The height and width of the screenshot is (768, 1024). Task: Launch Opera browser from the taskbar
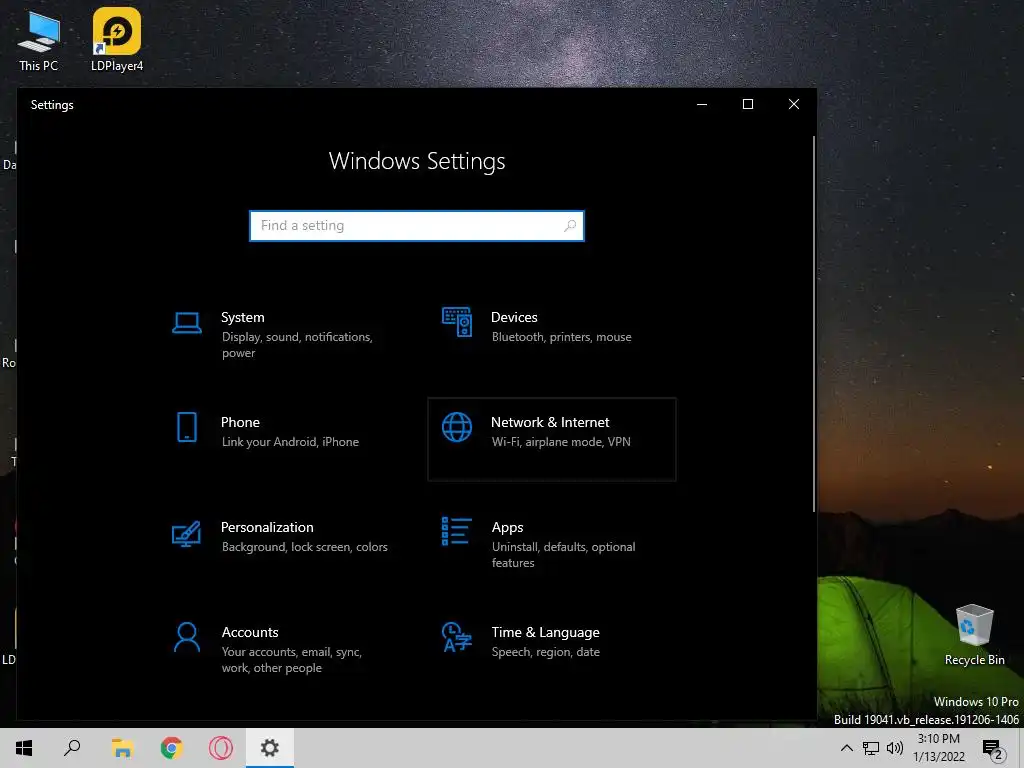tap(221, 748)
